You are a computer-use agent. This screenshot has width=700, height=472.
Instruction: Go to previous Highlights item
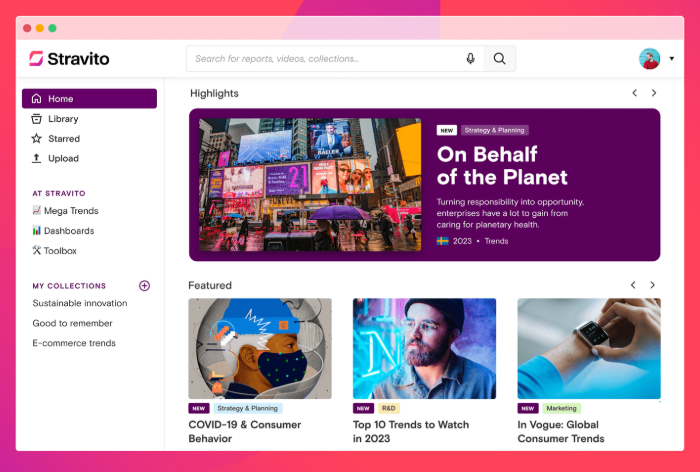click(x=634, y=93)
